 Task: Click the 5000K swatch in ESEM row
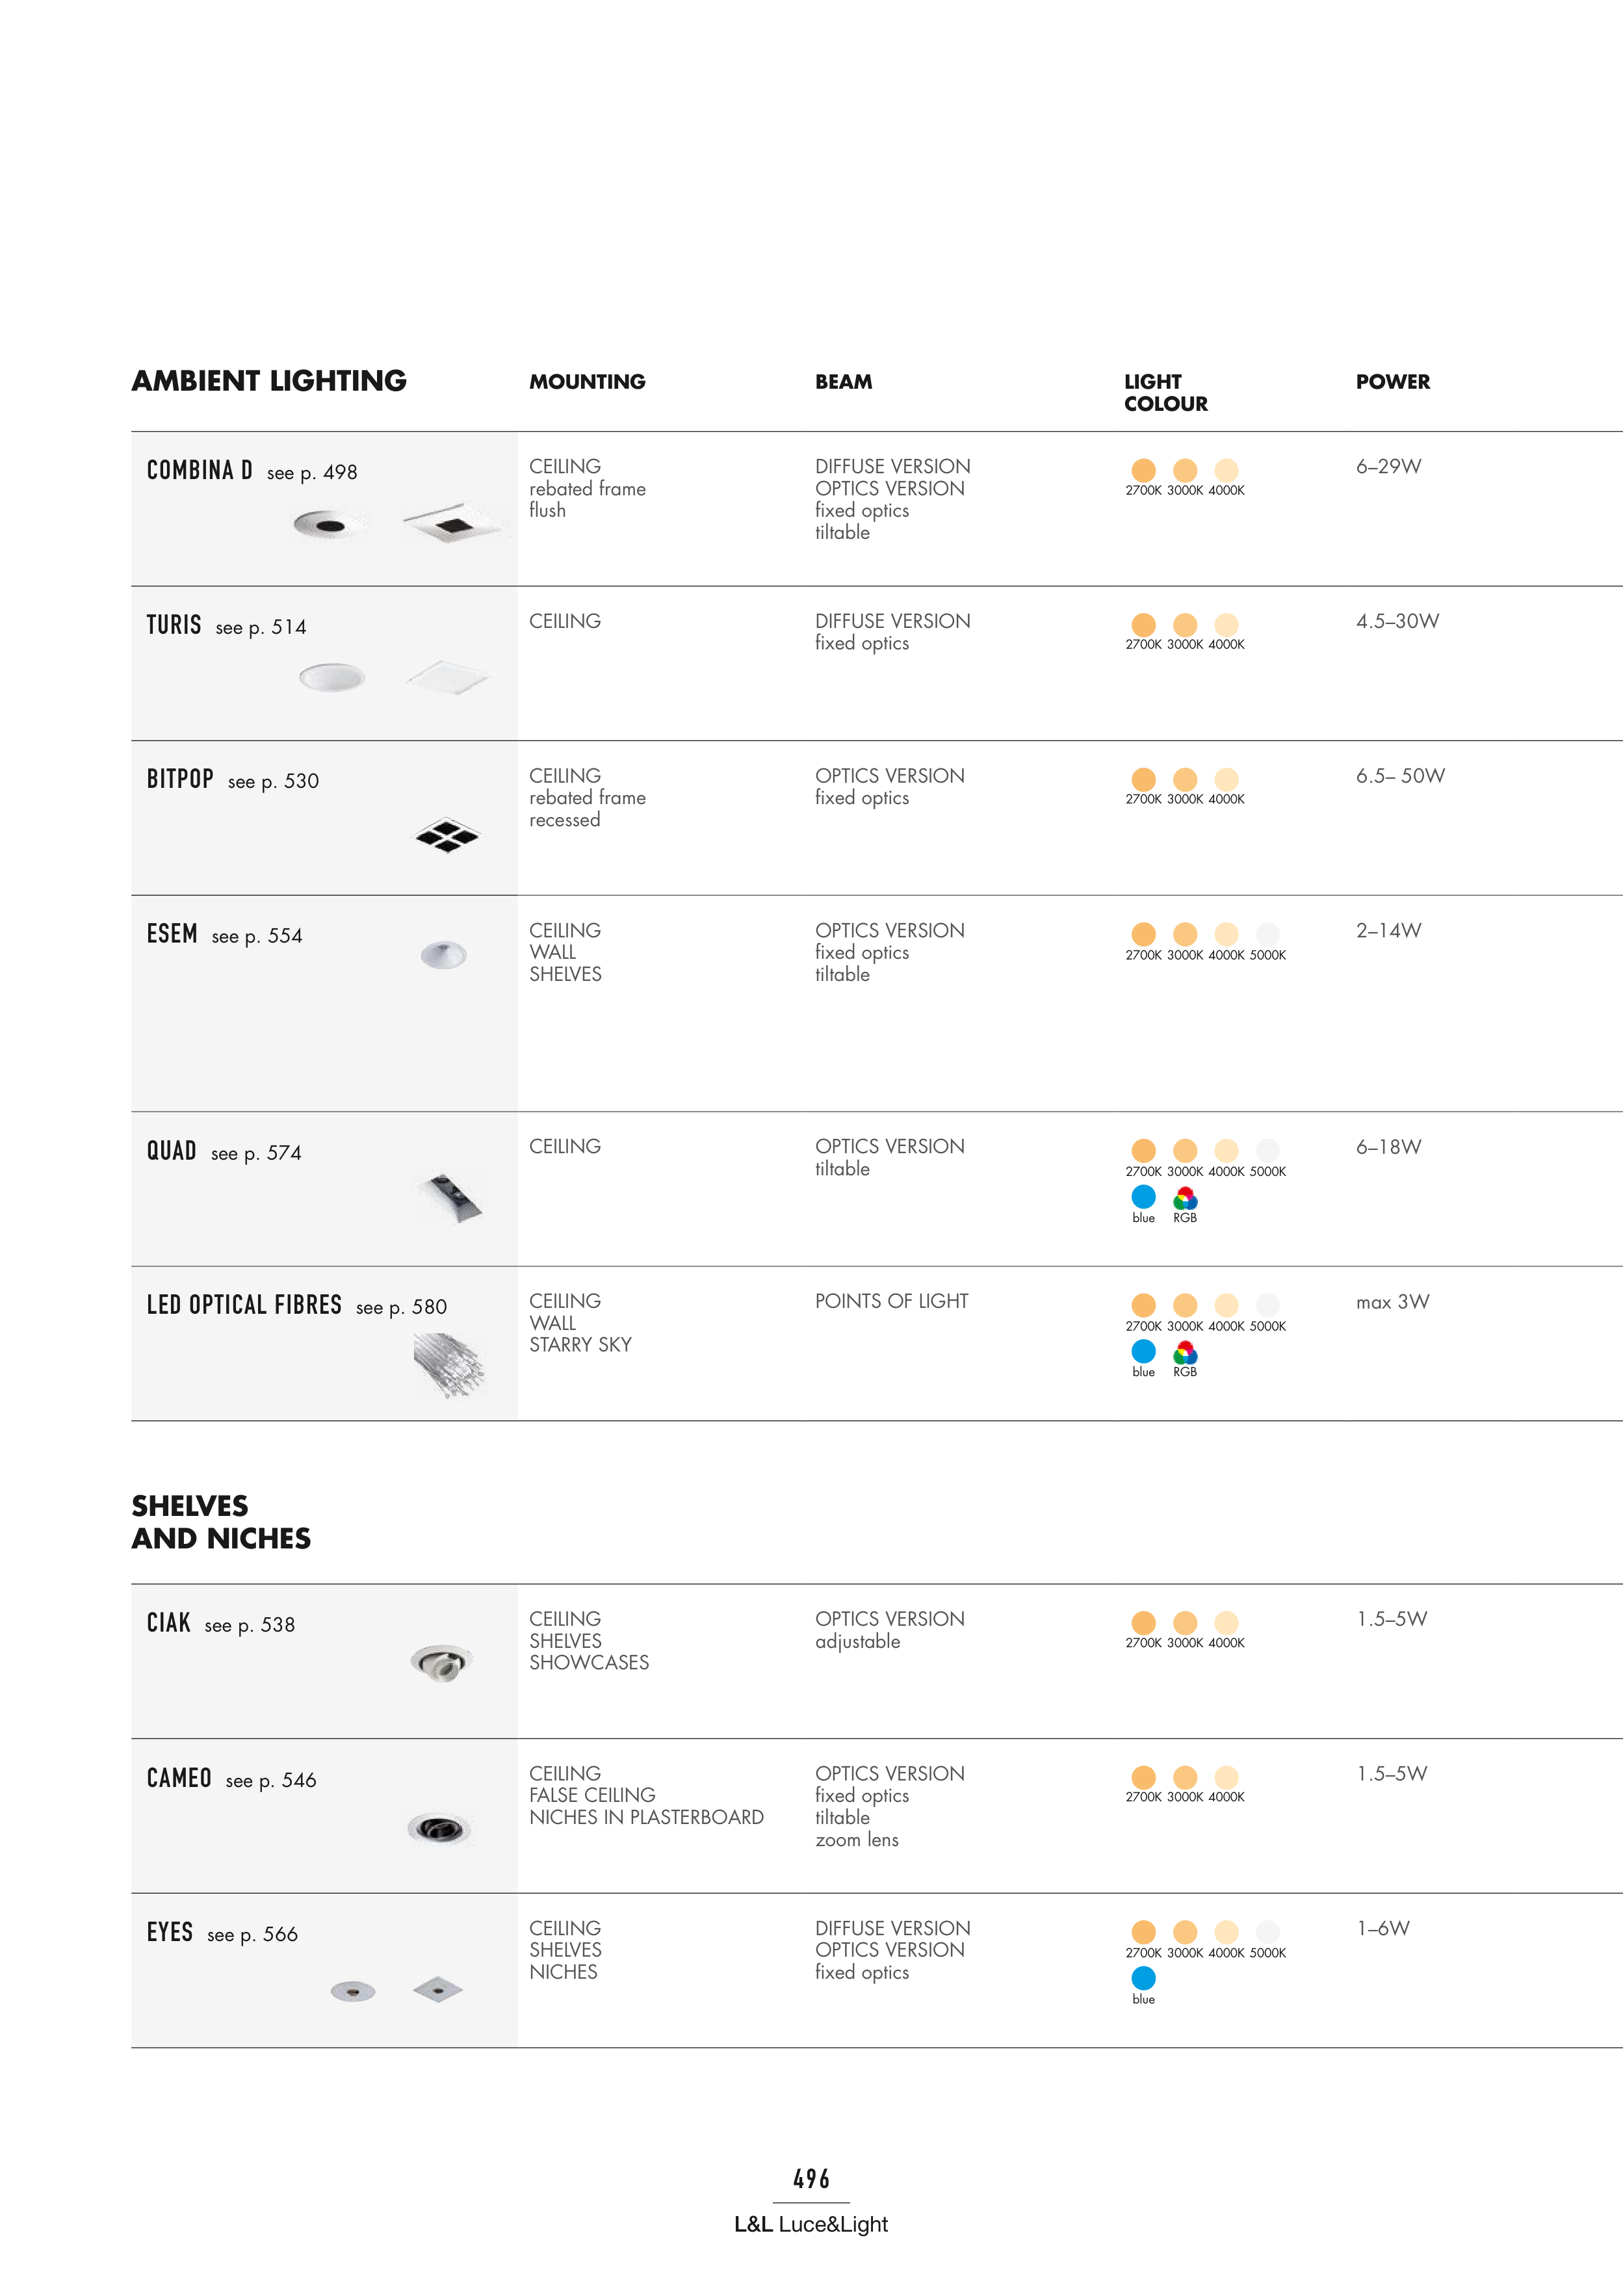pos(1267,934)
